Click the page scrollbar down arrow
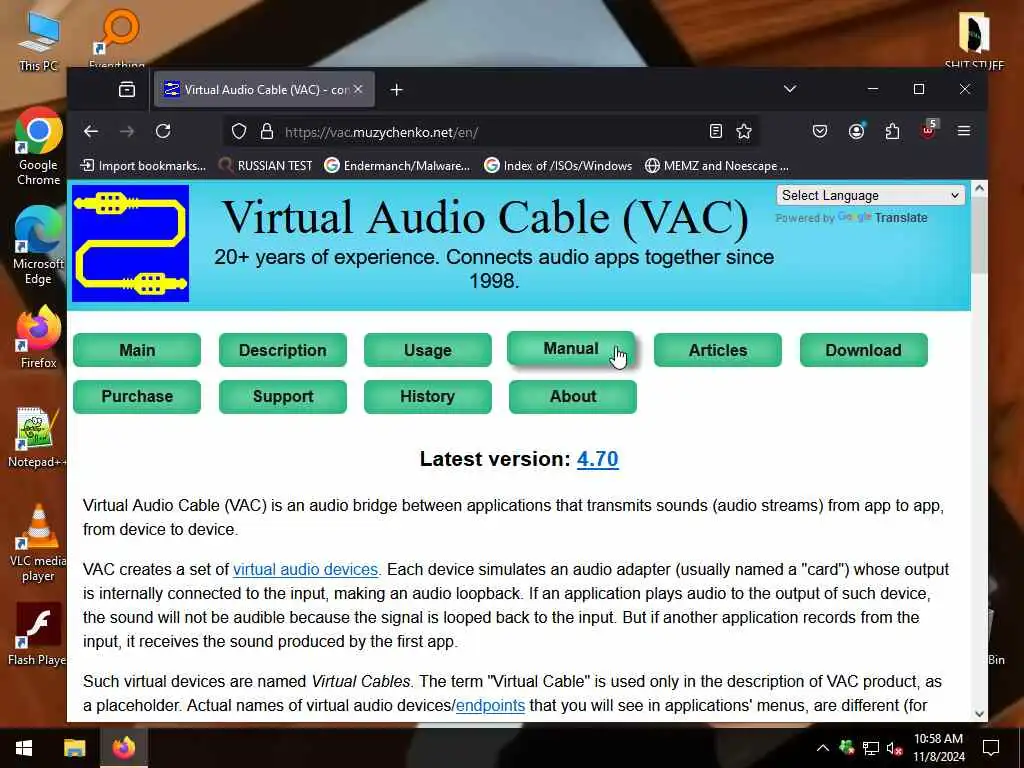This screenshot has width=1024, height=768. [x=979, y=714]
